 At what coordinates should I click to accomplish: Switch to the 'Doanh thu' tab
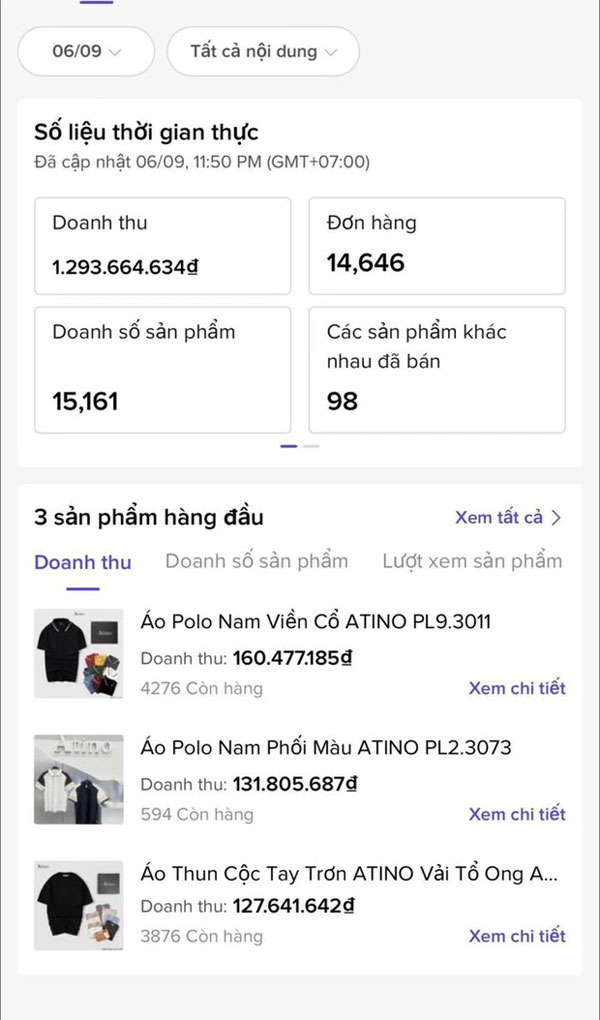coord(82,562)
